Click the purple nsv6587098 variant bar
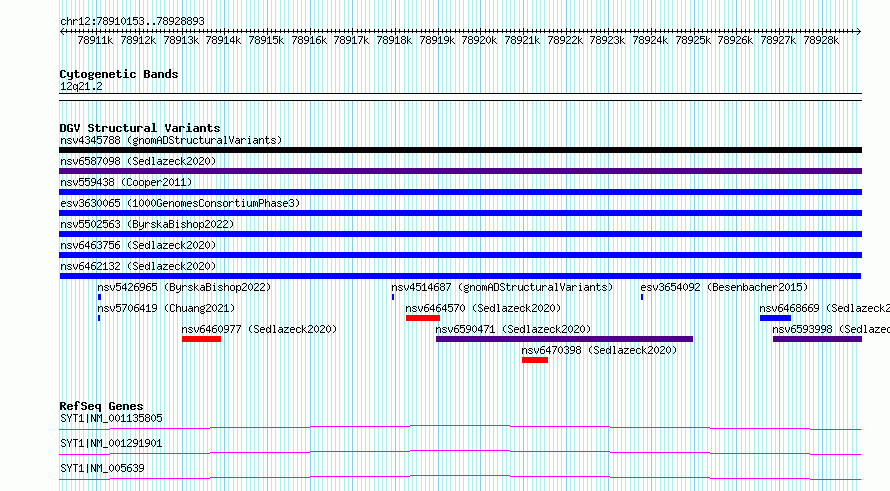Image resolution: width=890 pixels, height=491 pixels. [x=460, y=171]
